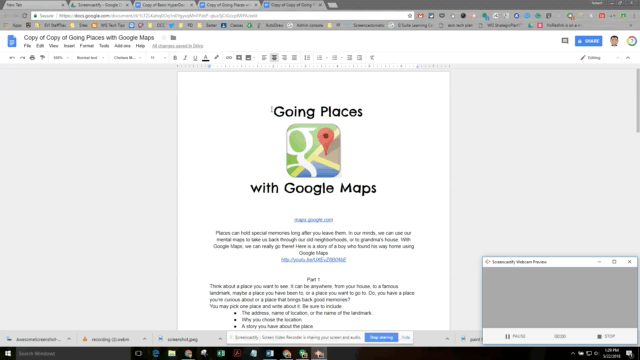
Task: Open the Normal text styles dropdown
Action: tap(90, 58)
